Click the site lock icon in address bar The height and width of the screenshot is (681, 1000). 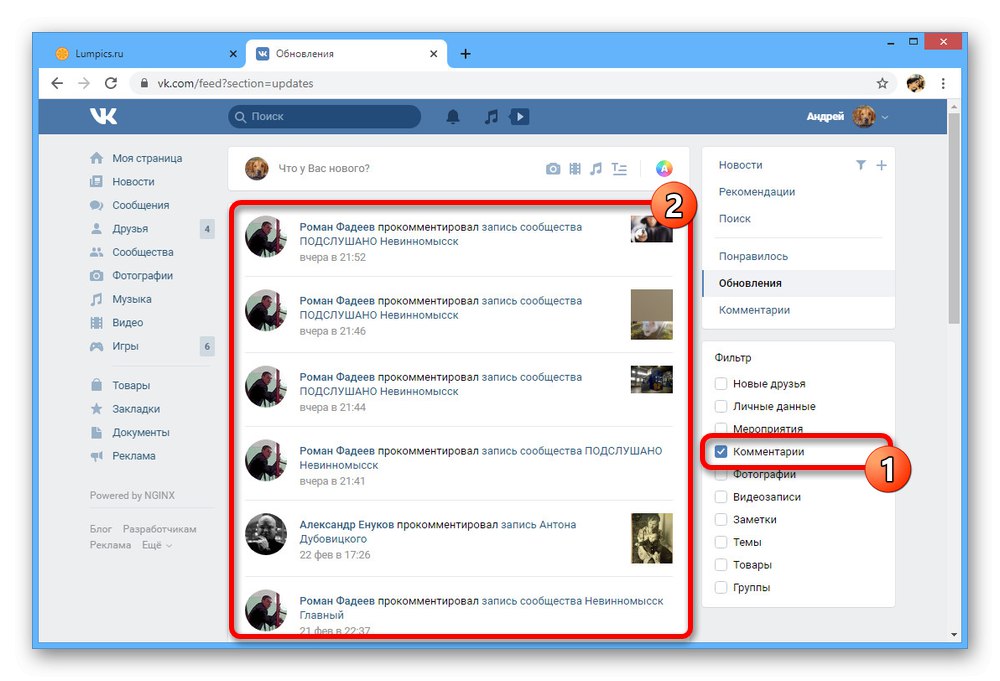pyautogui.click(x=144, y=83)
